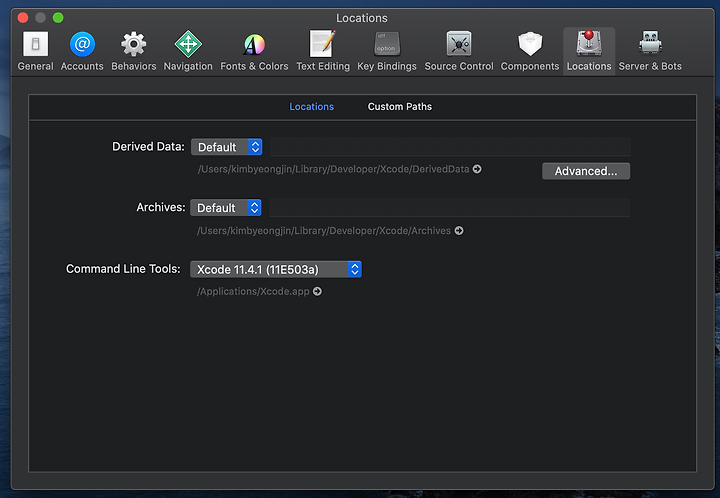Click the DerivedData path text
This screenshot has width=720, height=498.
pyautogui.click(x=333, y=169)
